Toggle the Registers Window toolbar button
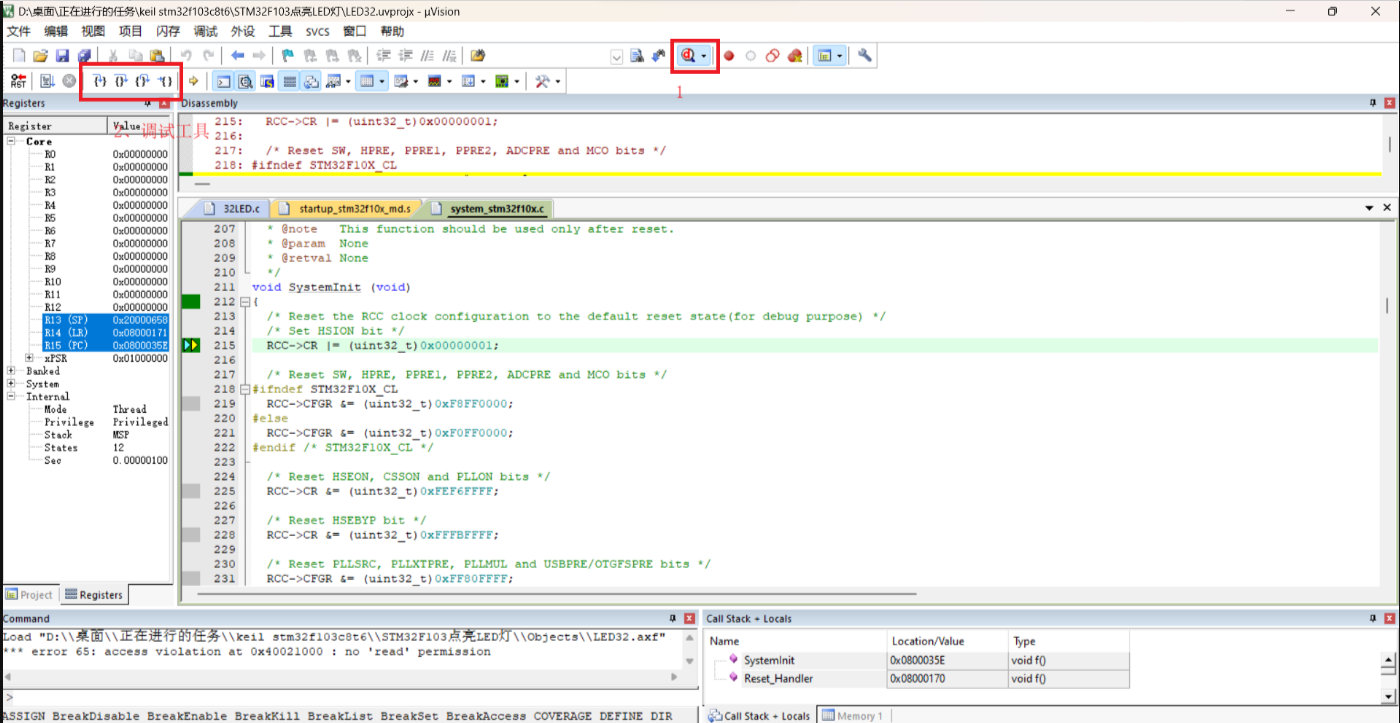Viewport: 1400px width, 723px height. coord(289,81)
